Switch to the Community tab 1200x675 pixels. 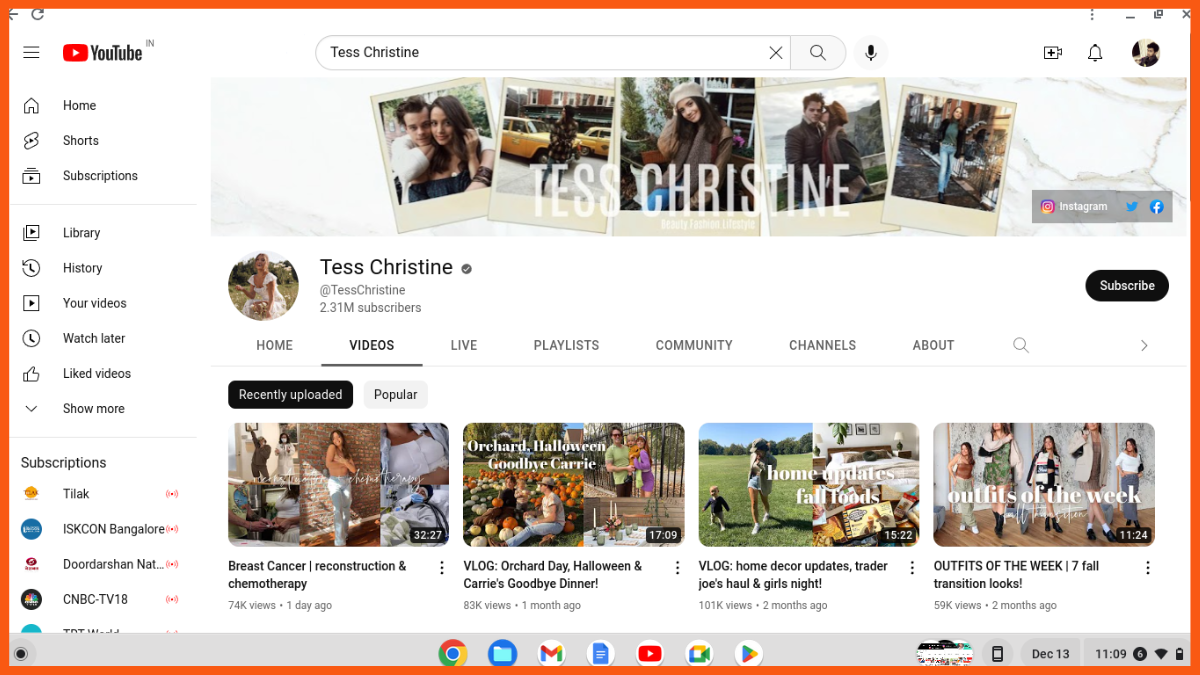pos(694,345)
